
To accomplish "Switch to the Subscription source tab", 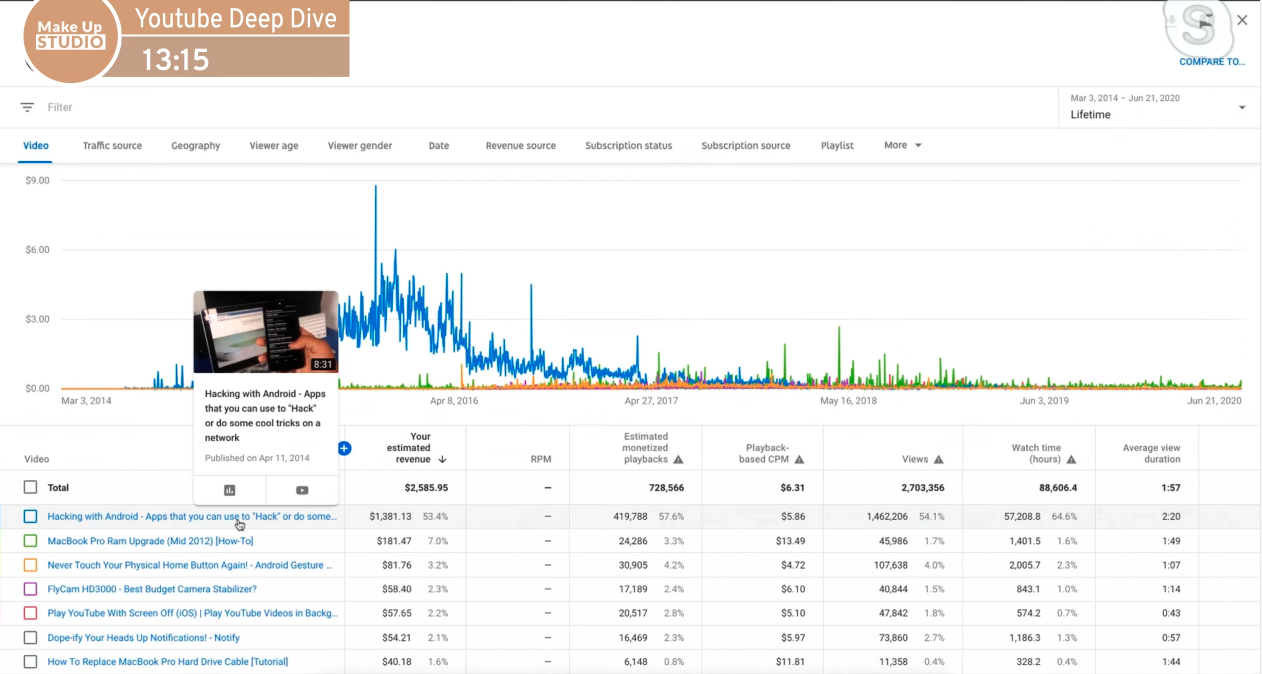I will (x=746, y=145).
